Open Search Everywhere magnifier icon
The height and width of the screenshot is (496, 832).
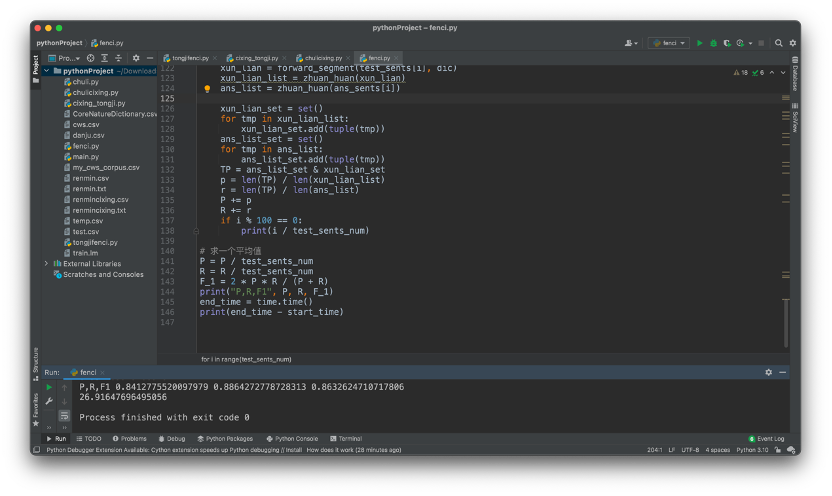(x=778, y=43)
